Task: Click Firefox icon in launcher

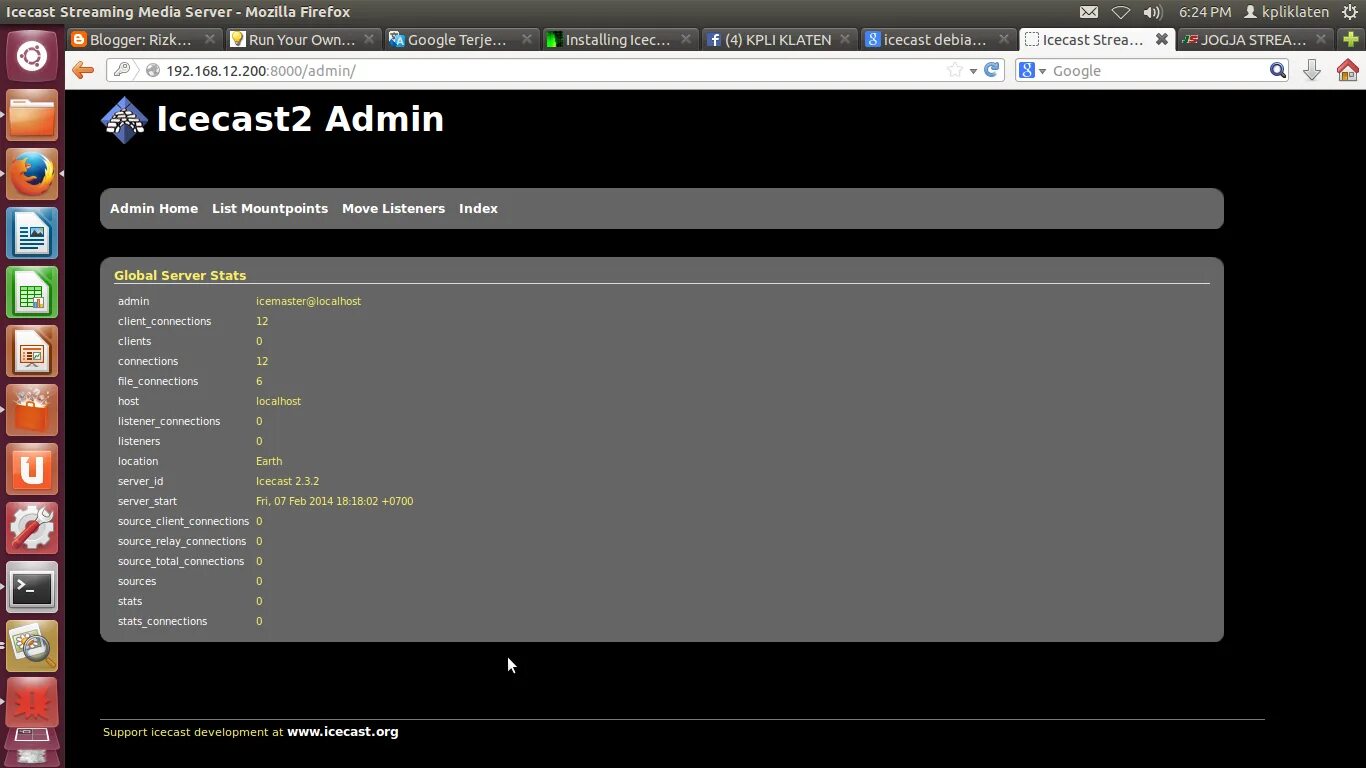Action: 32,174
